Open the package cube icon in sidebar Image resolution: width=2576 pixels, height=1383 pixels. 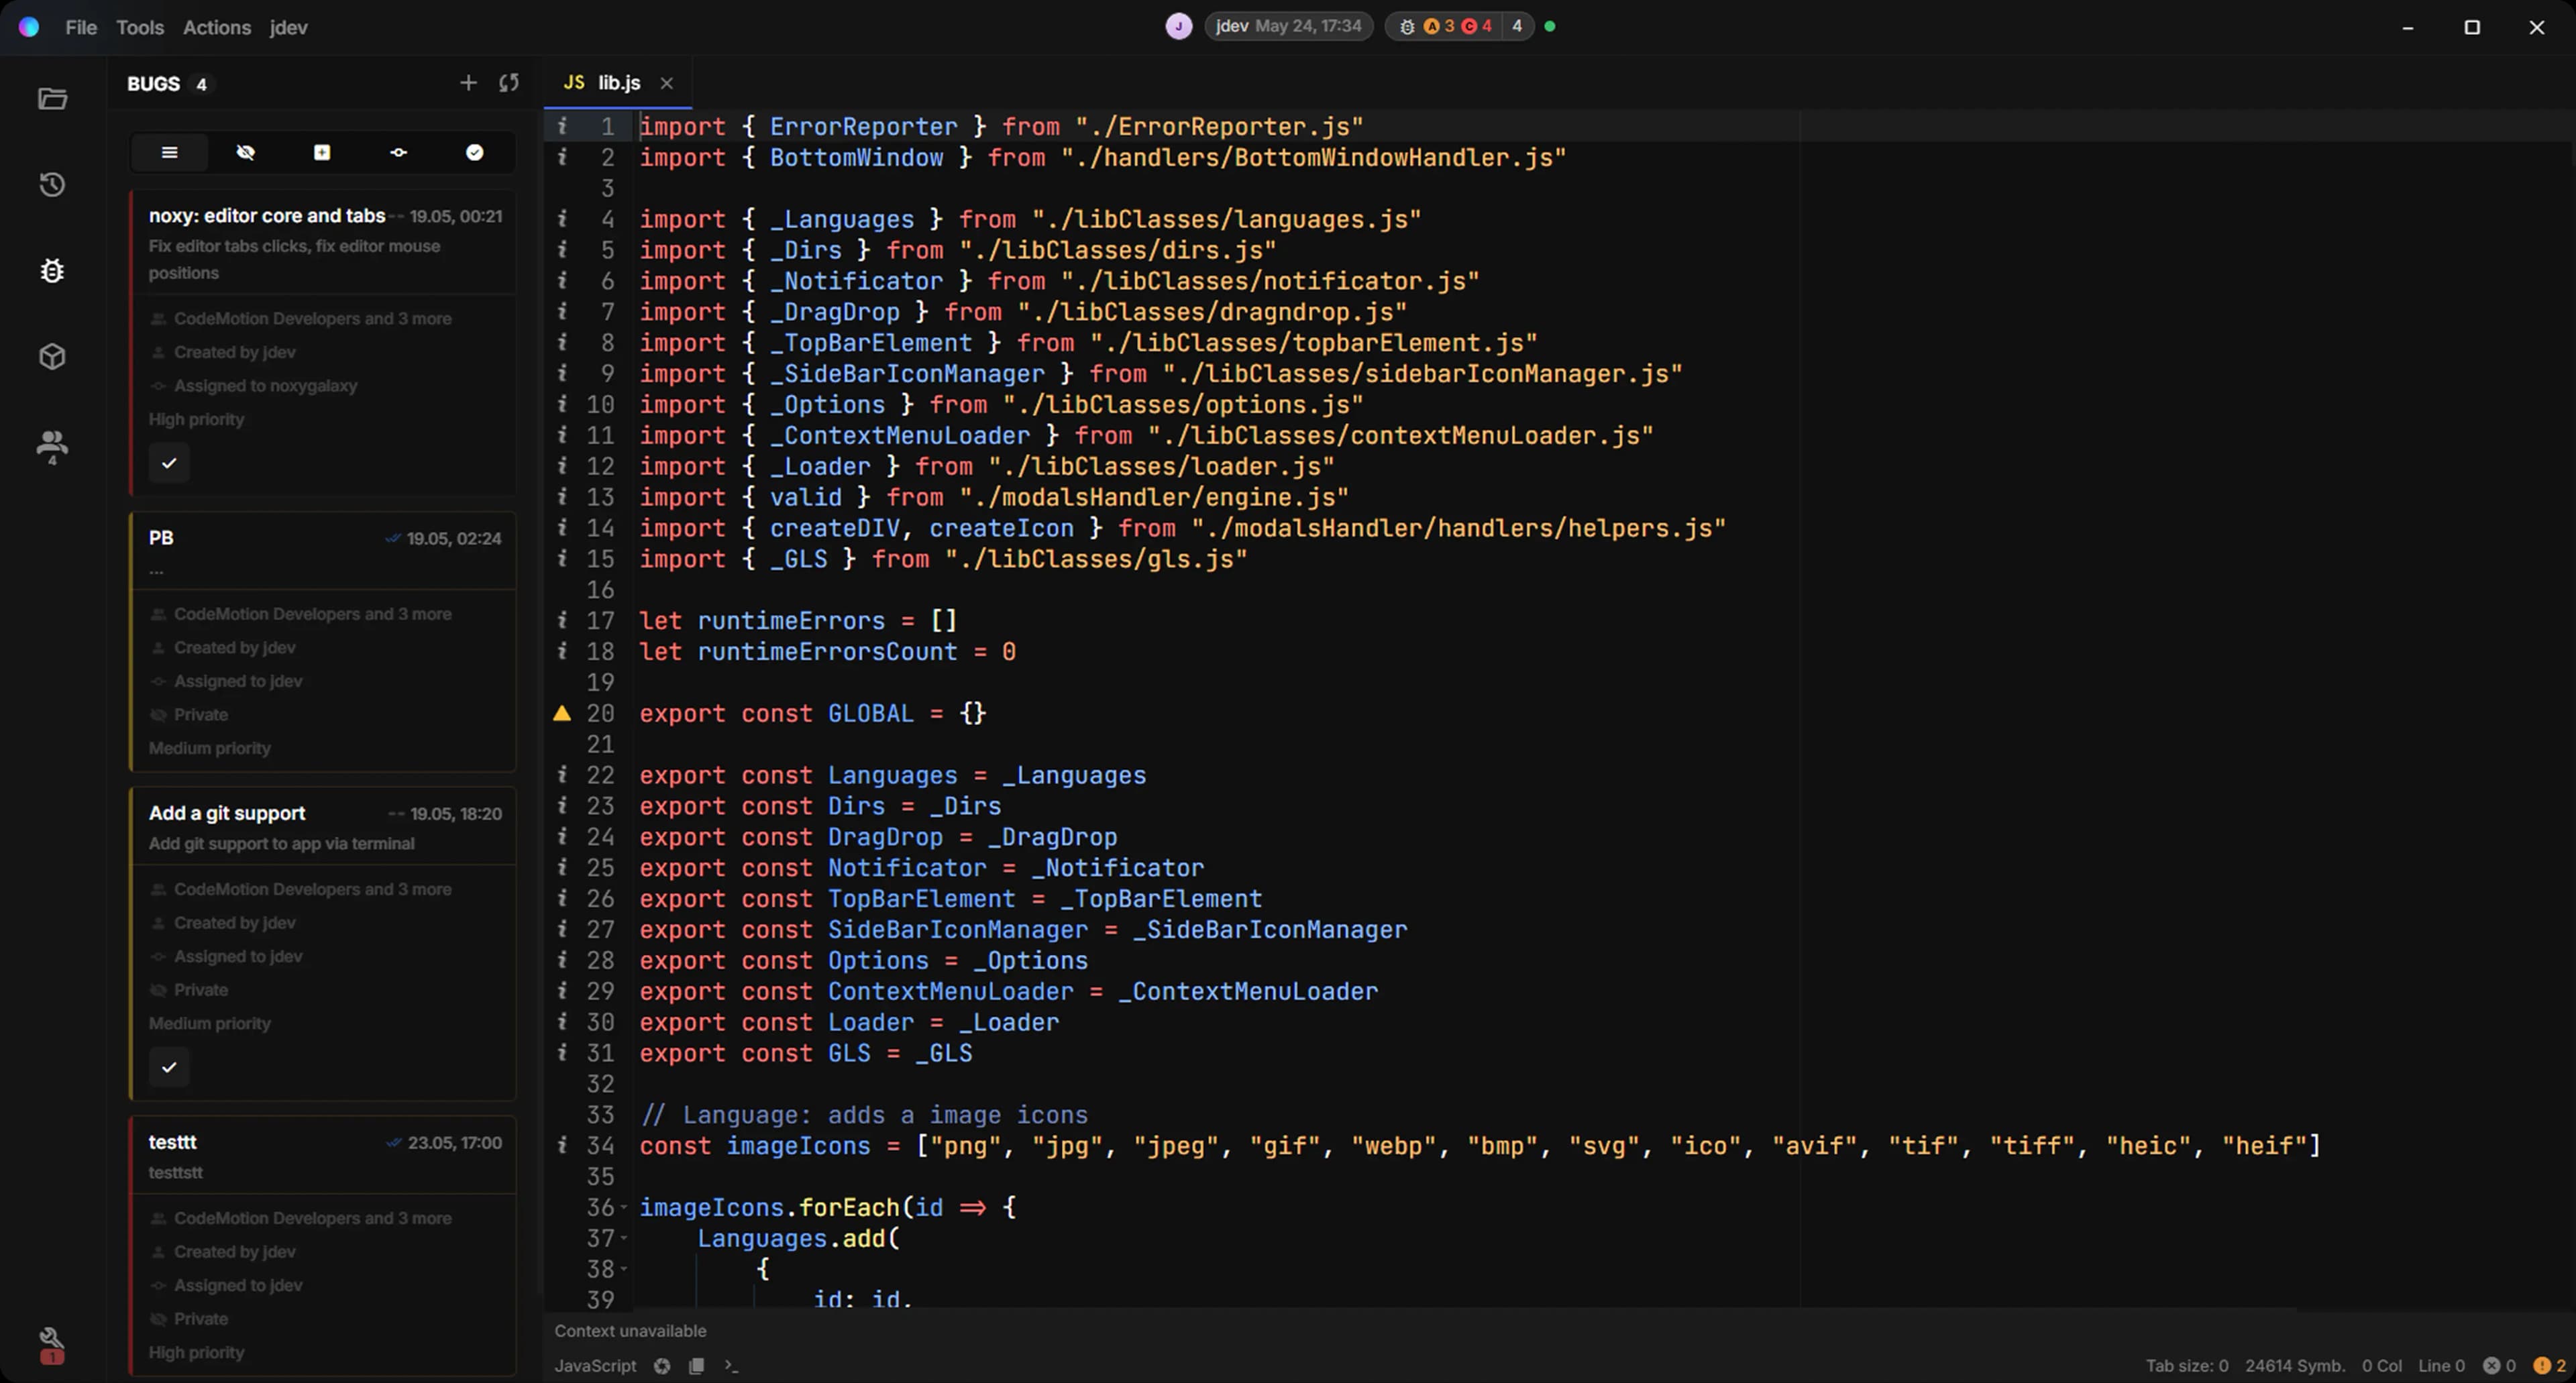52,356
